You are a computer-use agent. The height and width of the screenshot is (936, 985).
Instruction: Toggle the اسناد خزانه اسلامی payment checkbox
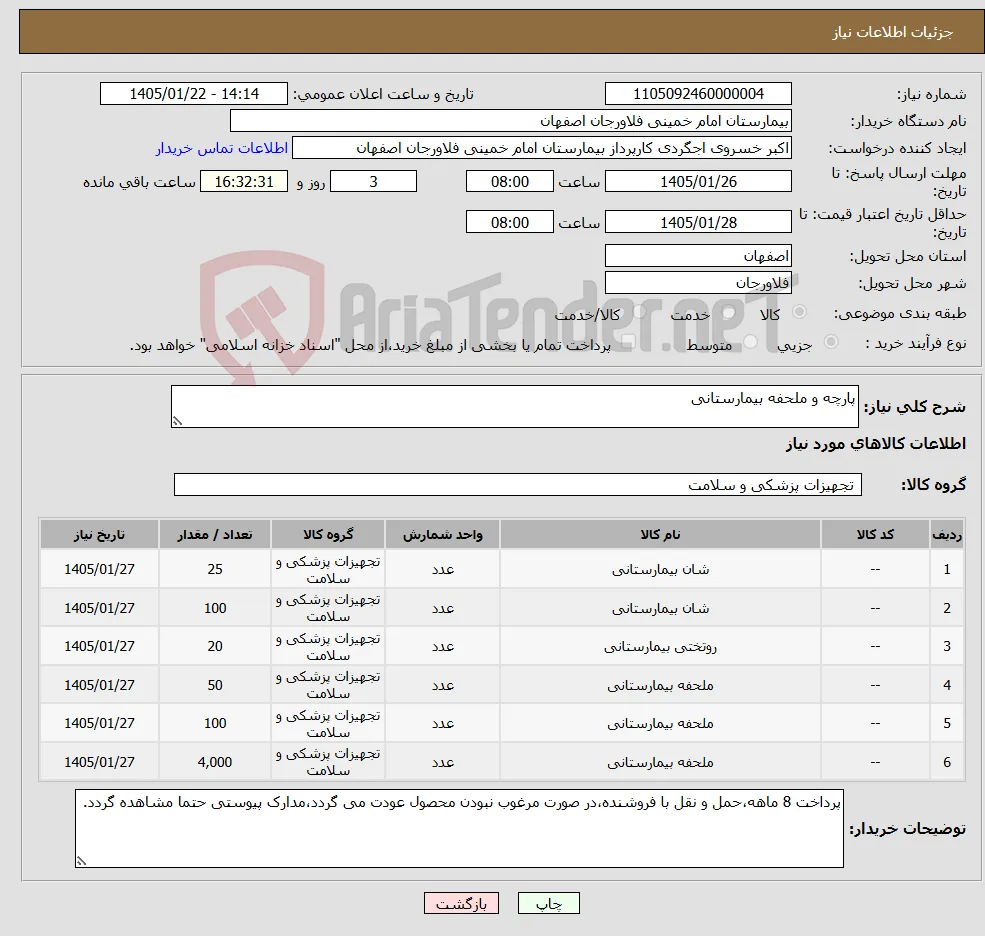click(x=627, y=341)
